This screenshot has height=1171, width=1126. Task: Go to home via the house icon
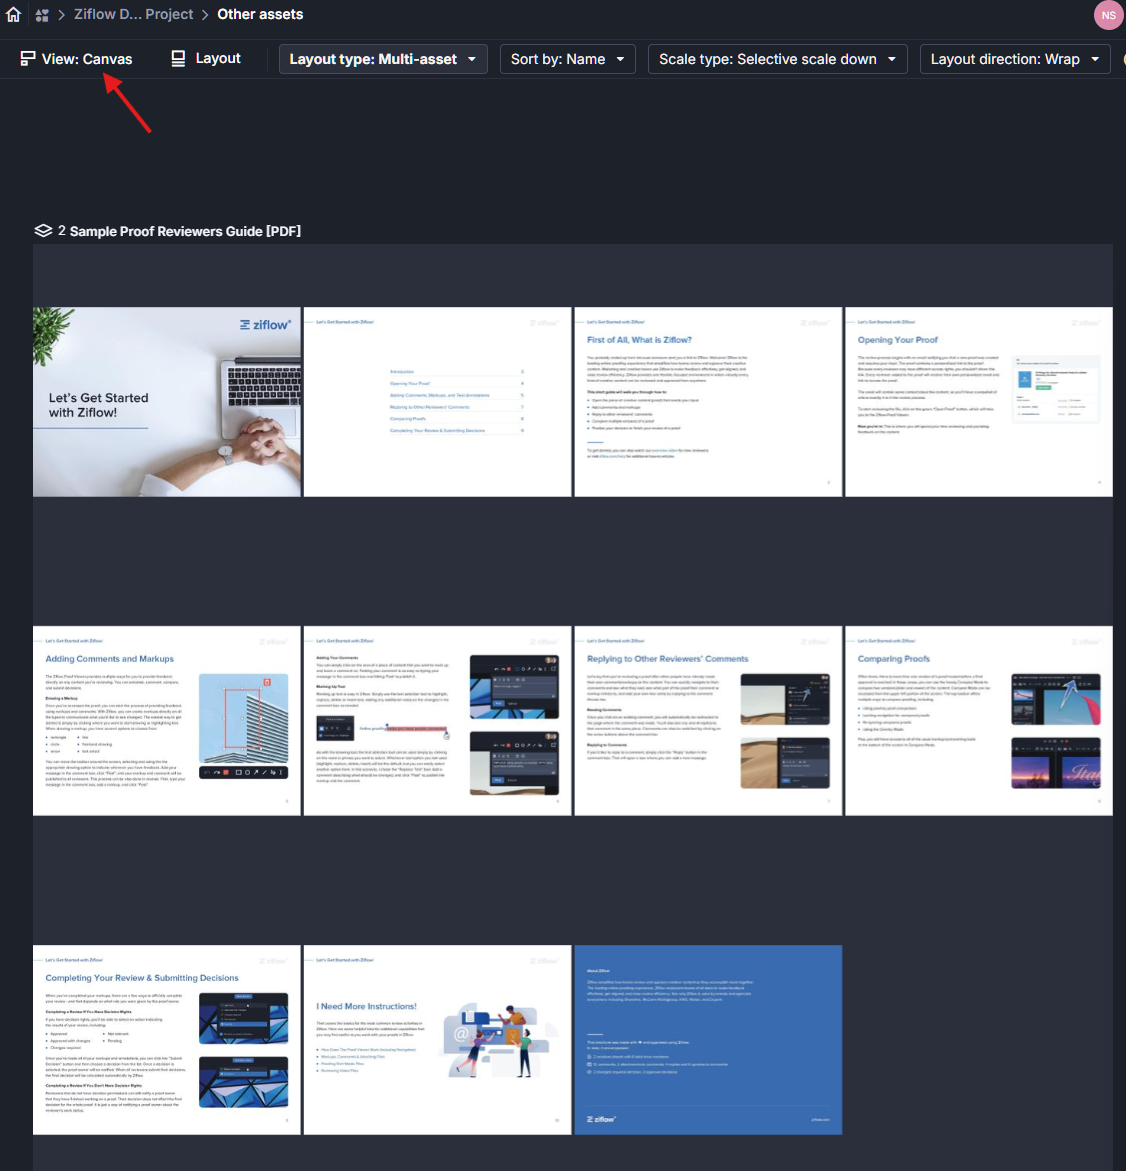13,14
